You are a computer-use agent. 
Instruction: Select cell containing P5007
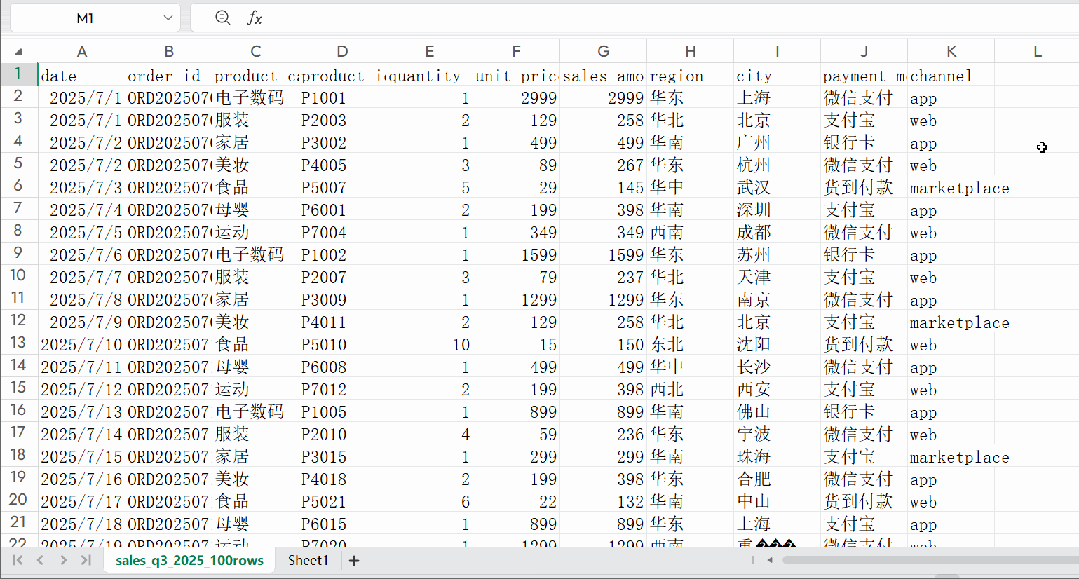tap(342, 187)
